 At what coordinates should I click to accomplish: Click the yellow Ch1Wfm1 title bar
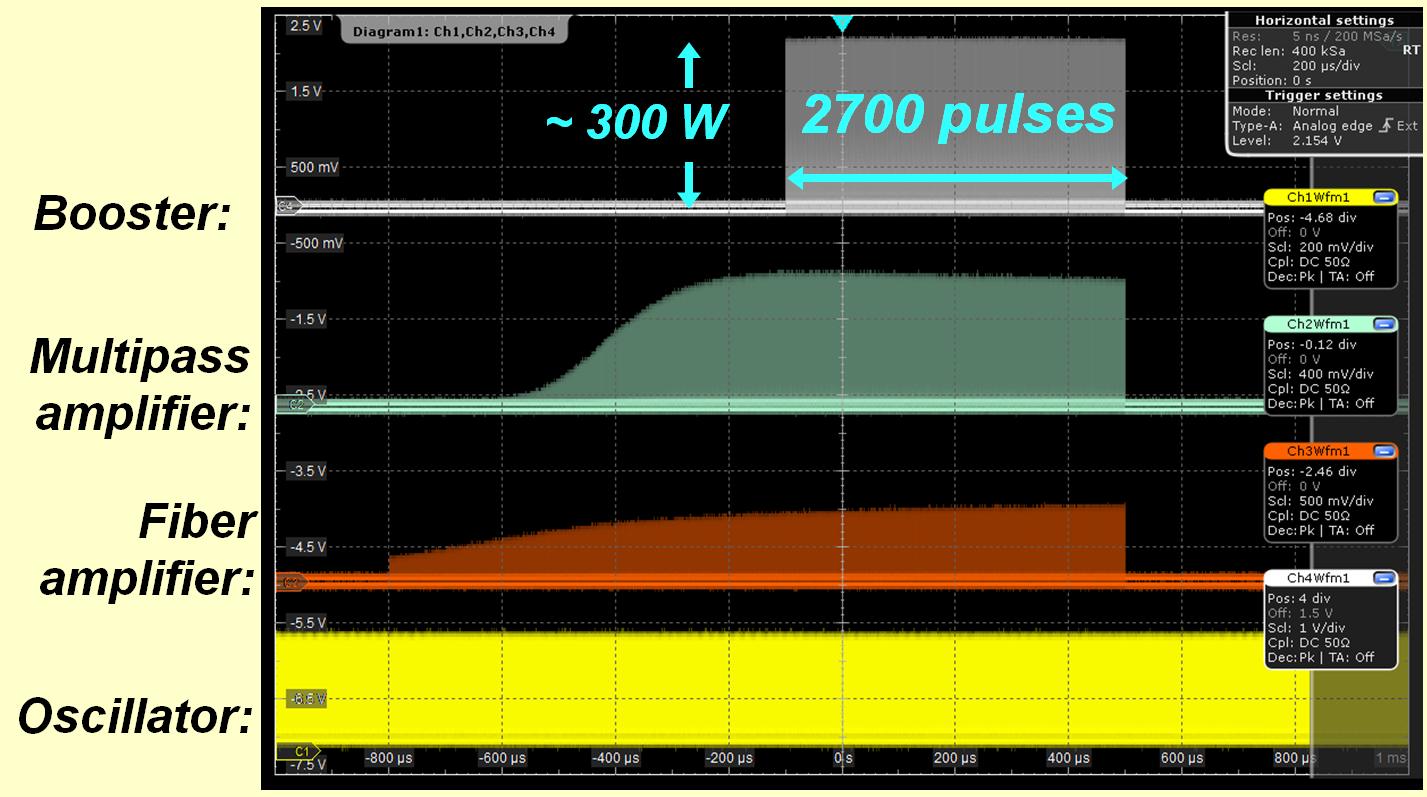pos(1318,198)
